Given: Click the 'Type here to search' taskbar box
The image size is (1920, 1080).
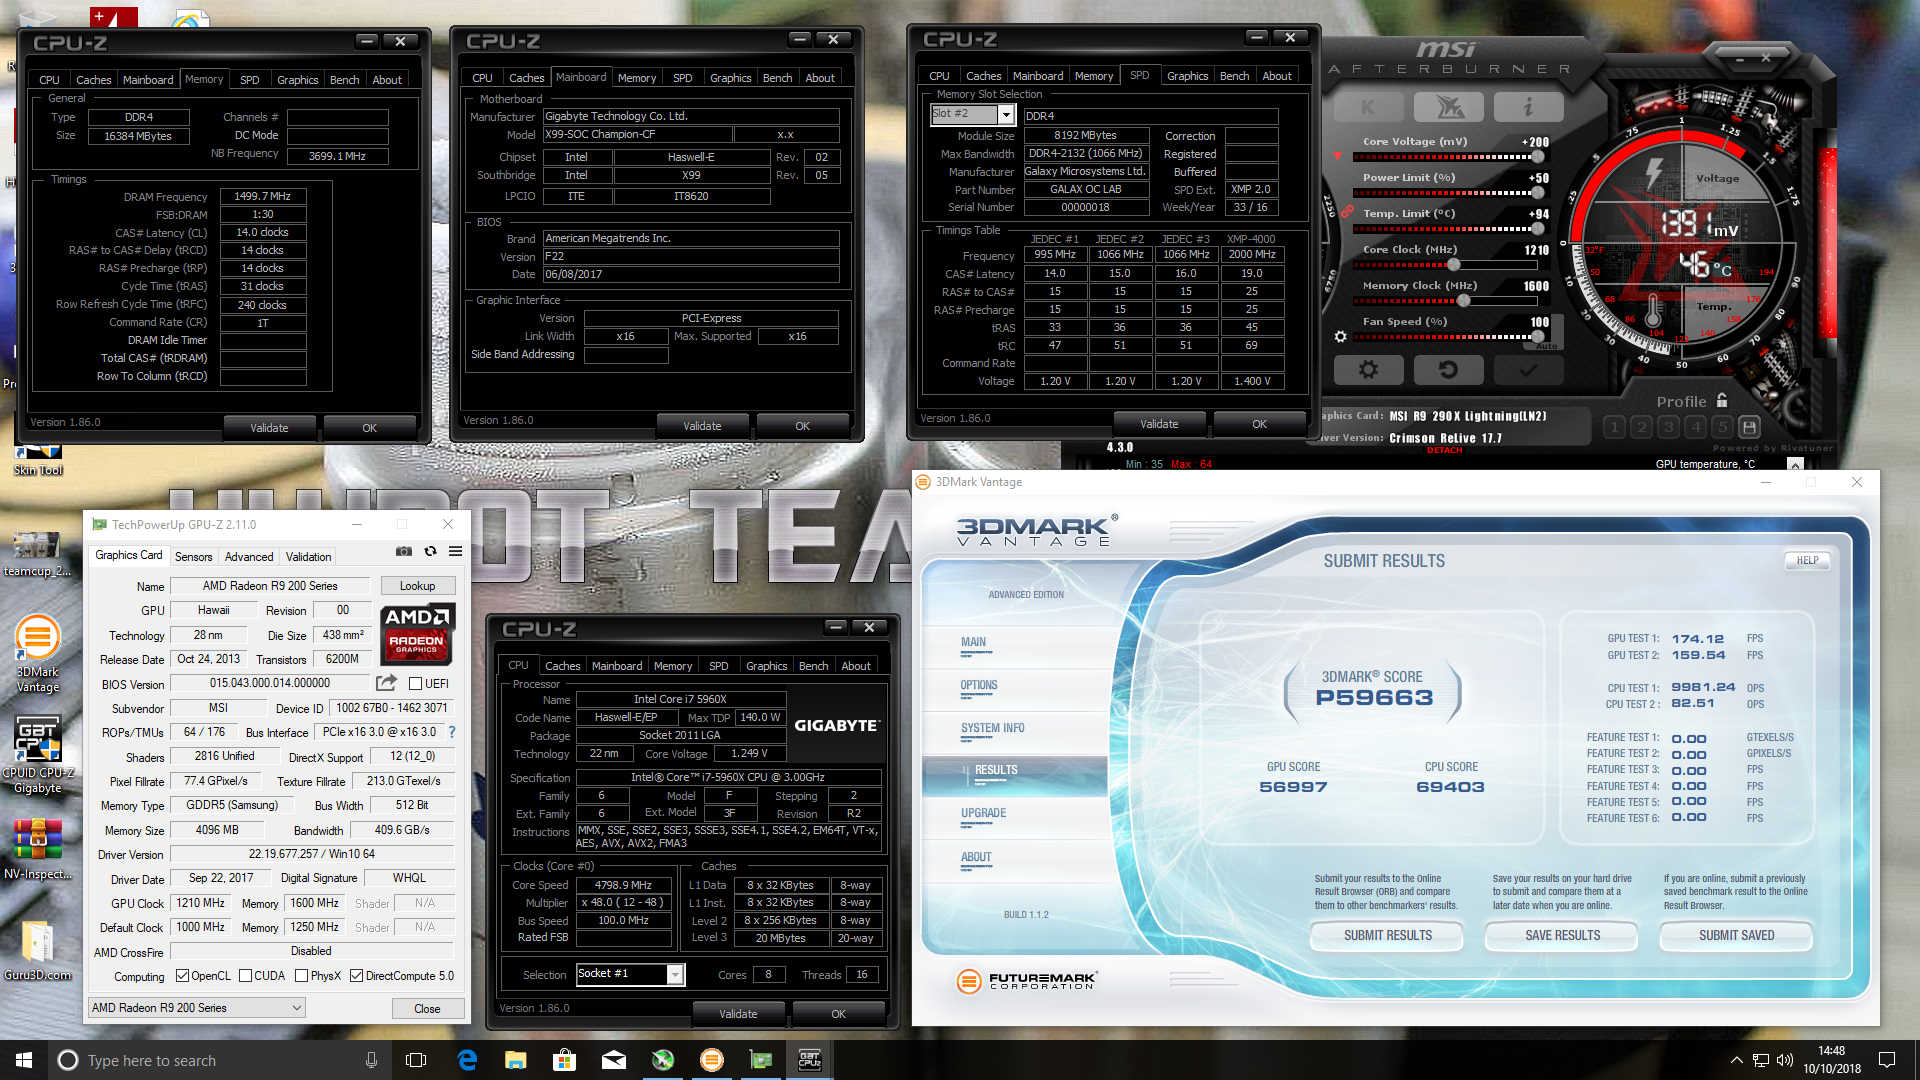Looking at the screenshot, I should 218,1060.
